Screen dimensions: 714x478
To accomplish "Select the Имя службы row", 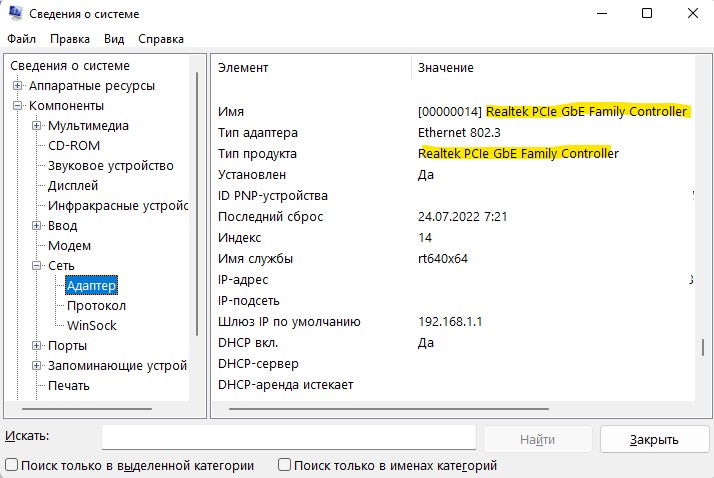I will pyautogui.click(x=453, y=259).
